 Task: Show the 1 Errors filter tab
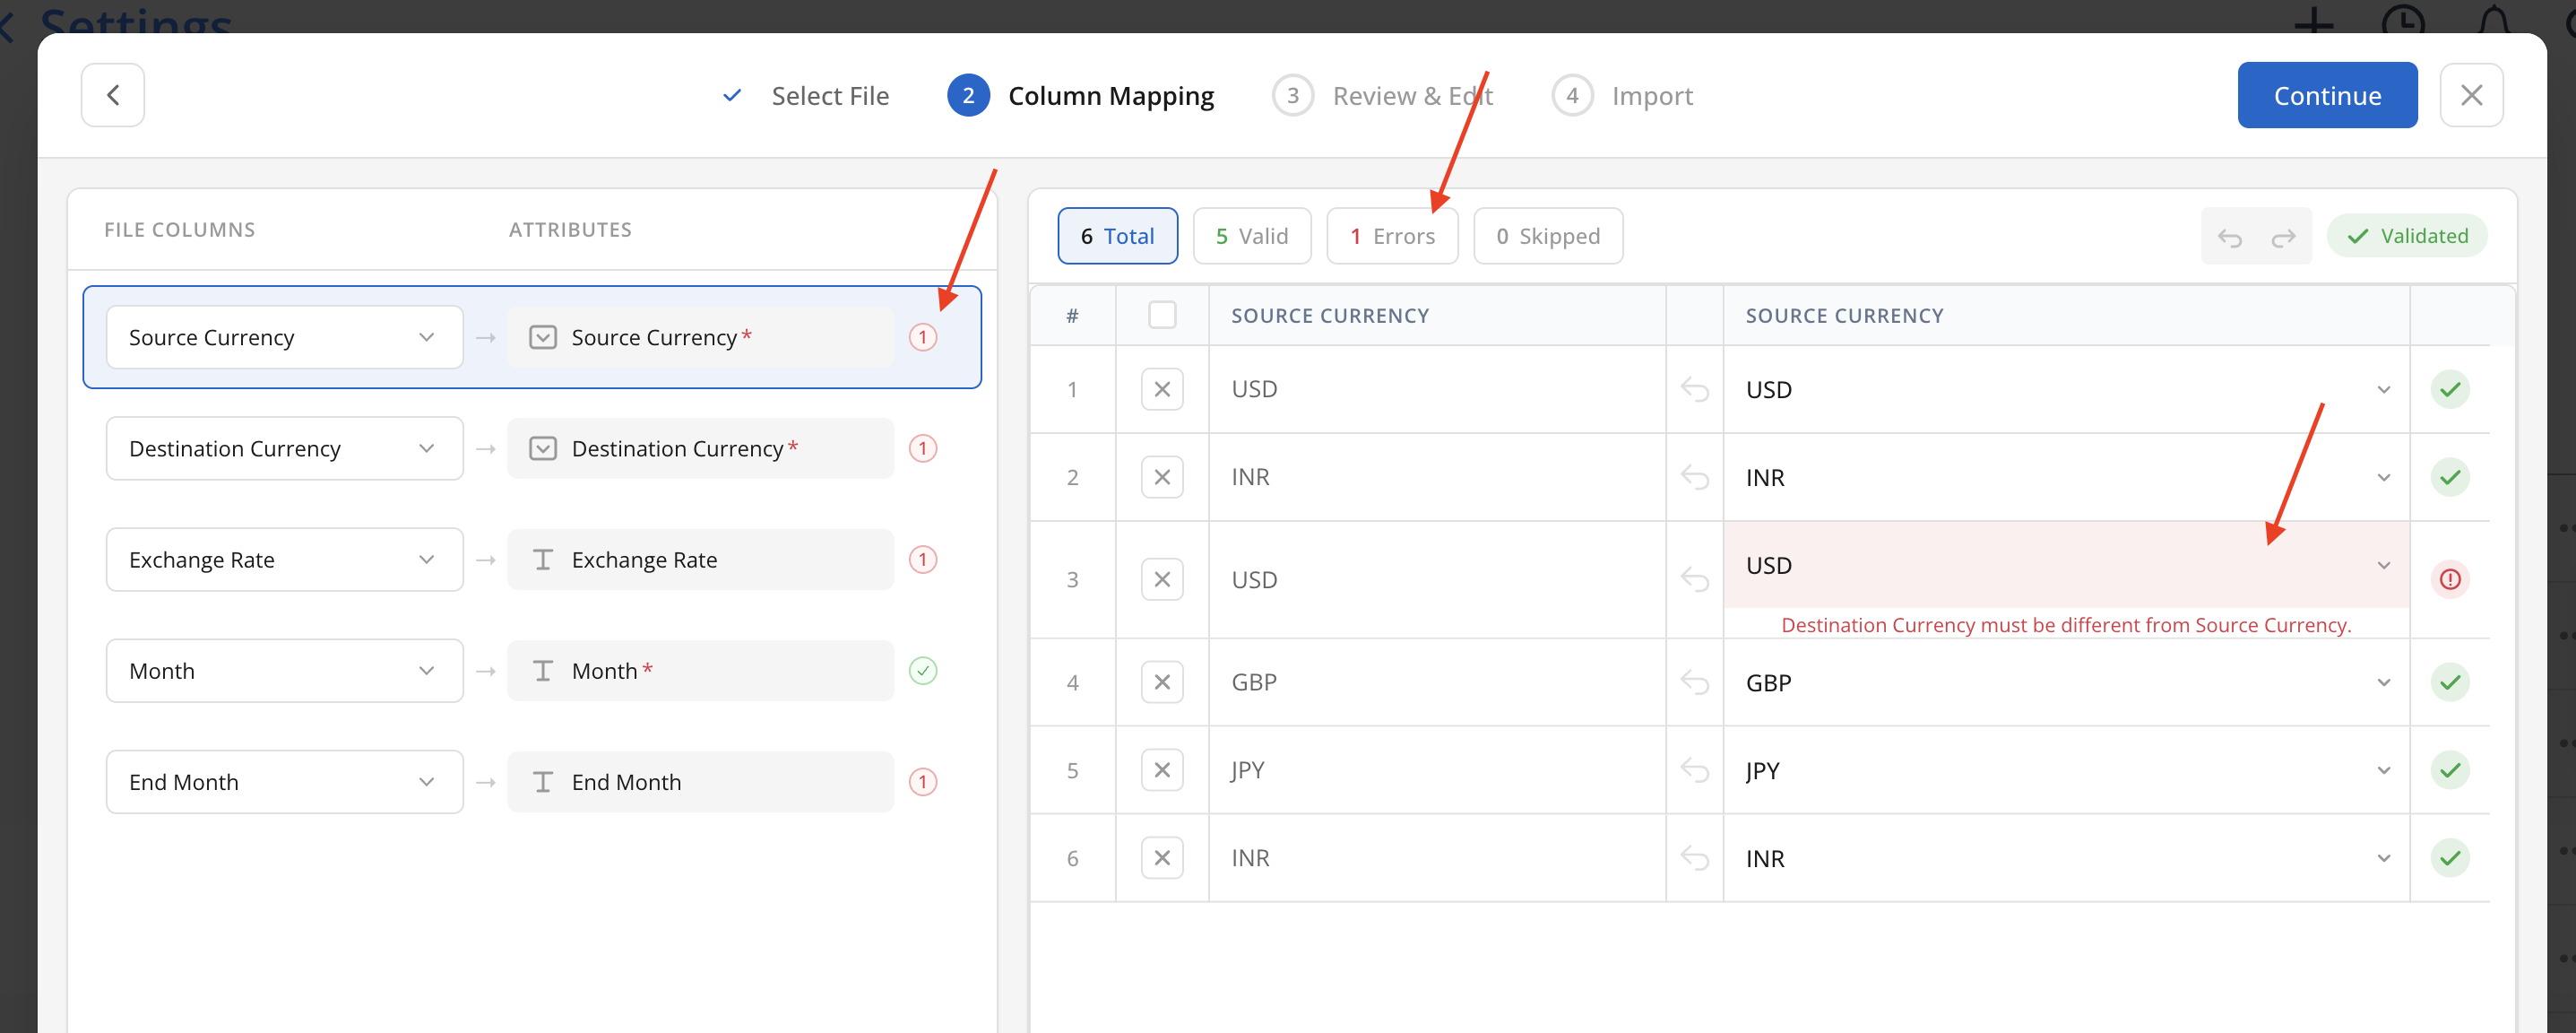1391,236
